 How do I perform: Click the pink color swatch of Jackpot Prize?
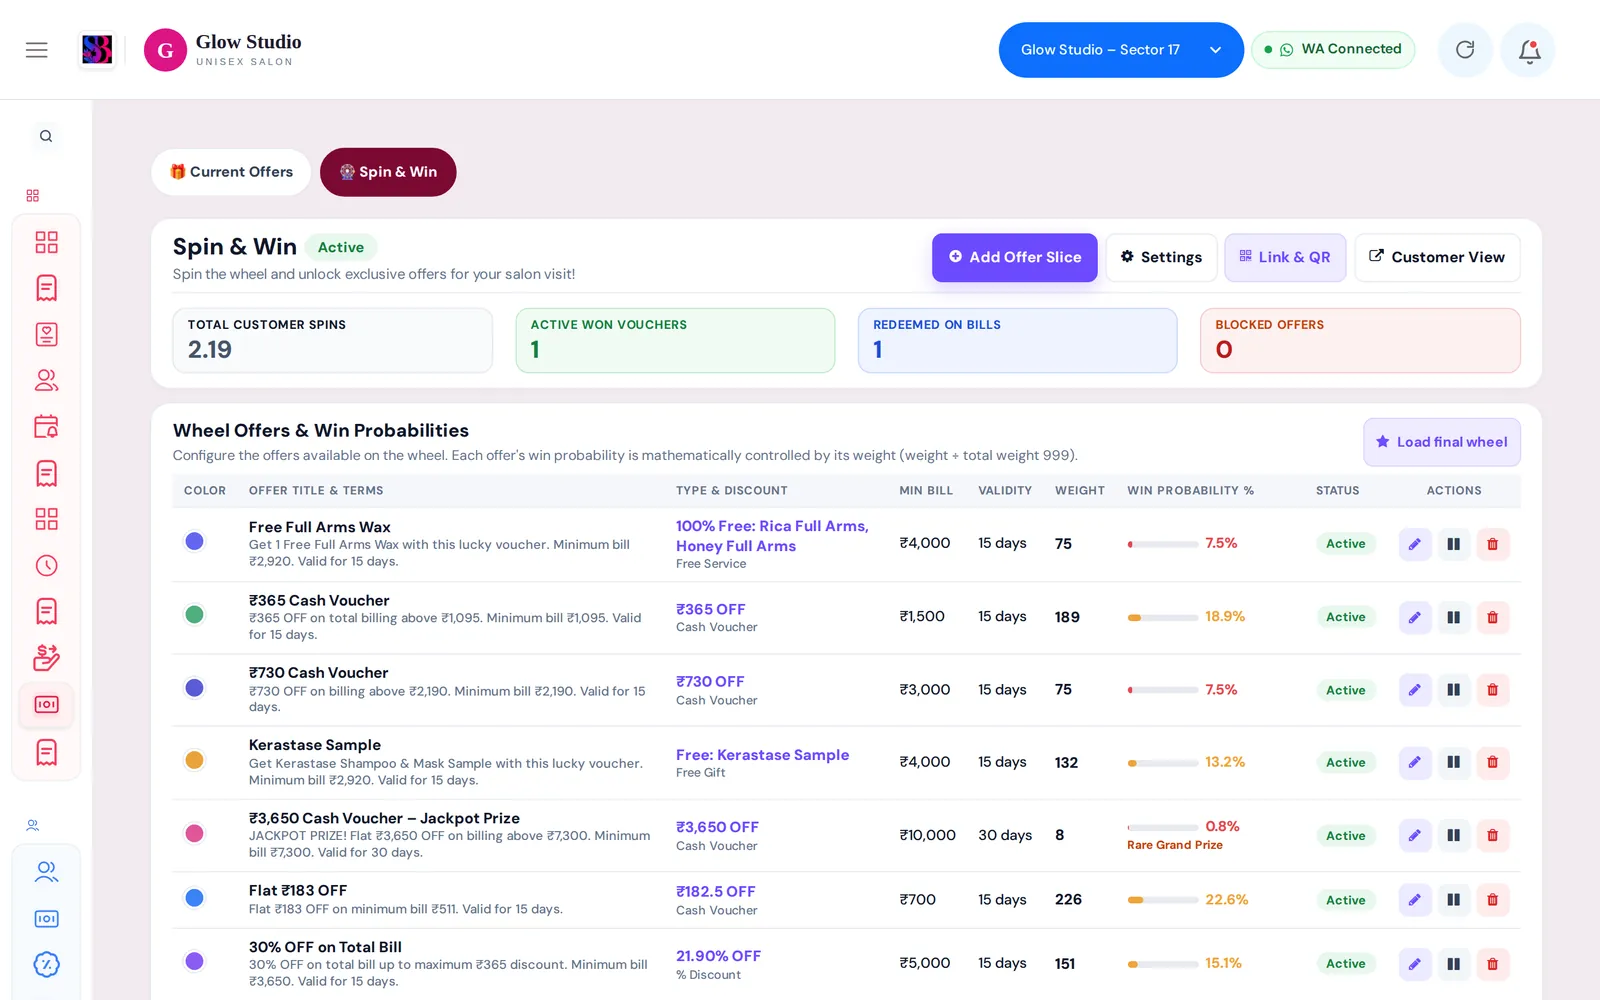pyautogui.click(x=195, y=833)
